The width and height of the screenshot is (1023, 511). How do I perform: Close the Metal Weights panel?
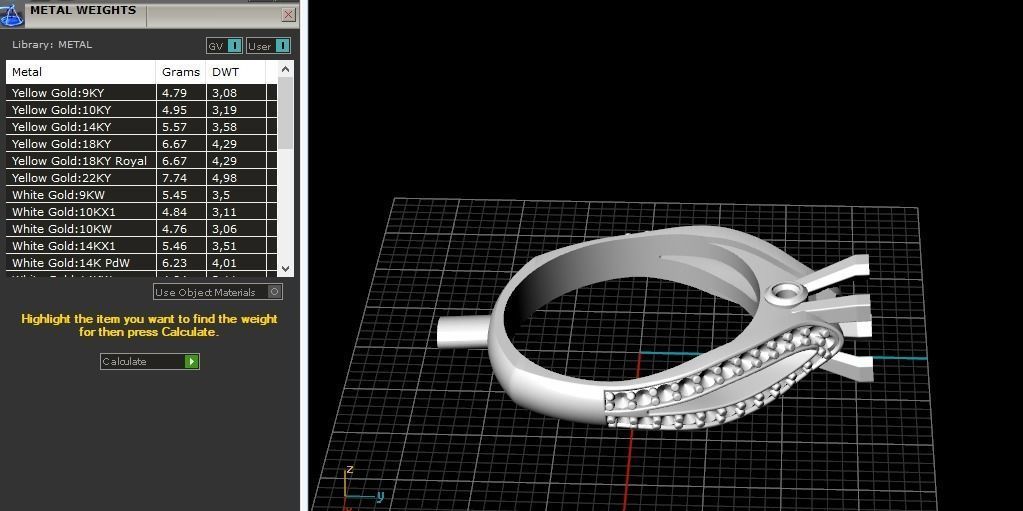288,14
